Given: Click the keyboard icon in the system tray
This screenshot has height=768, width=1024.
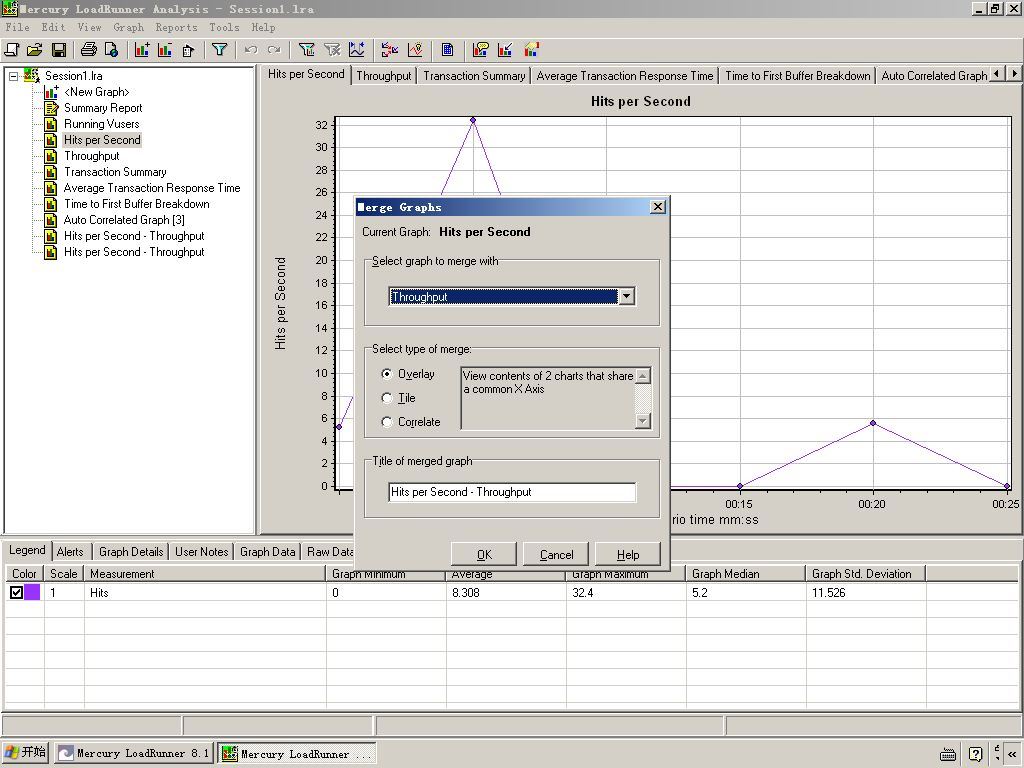Looking at the screenshot, I should 948,754.
